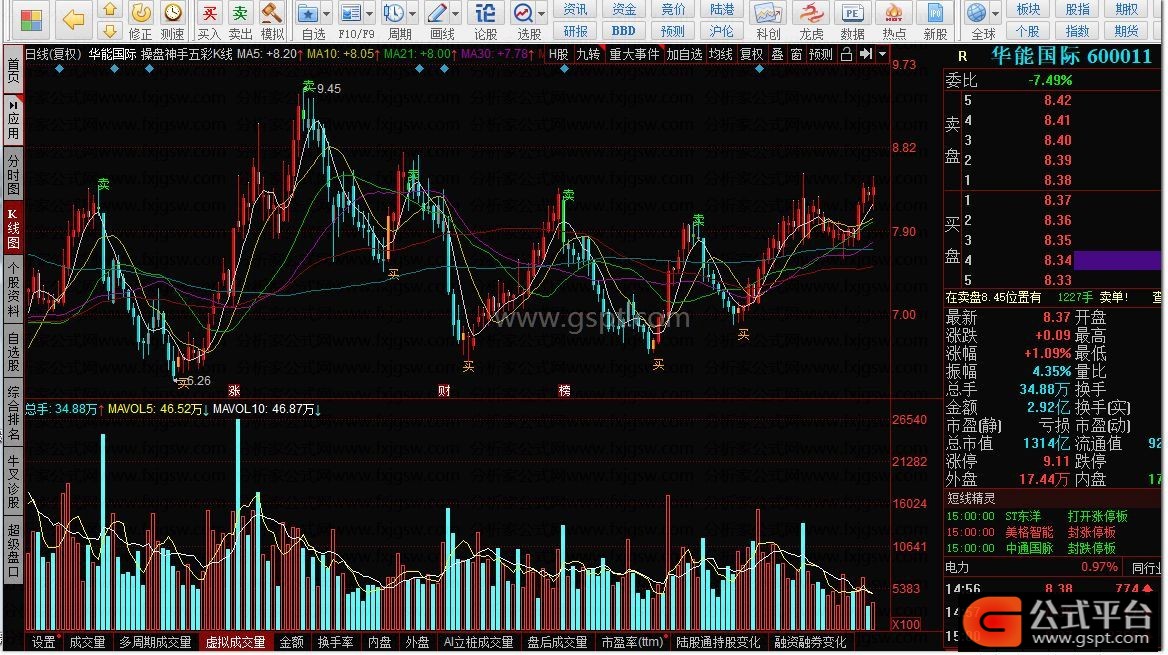Click the 资金 capital flow button
1168x655 pixels.
[623, 10]
